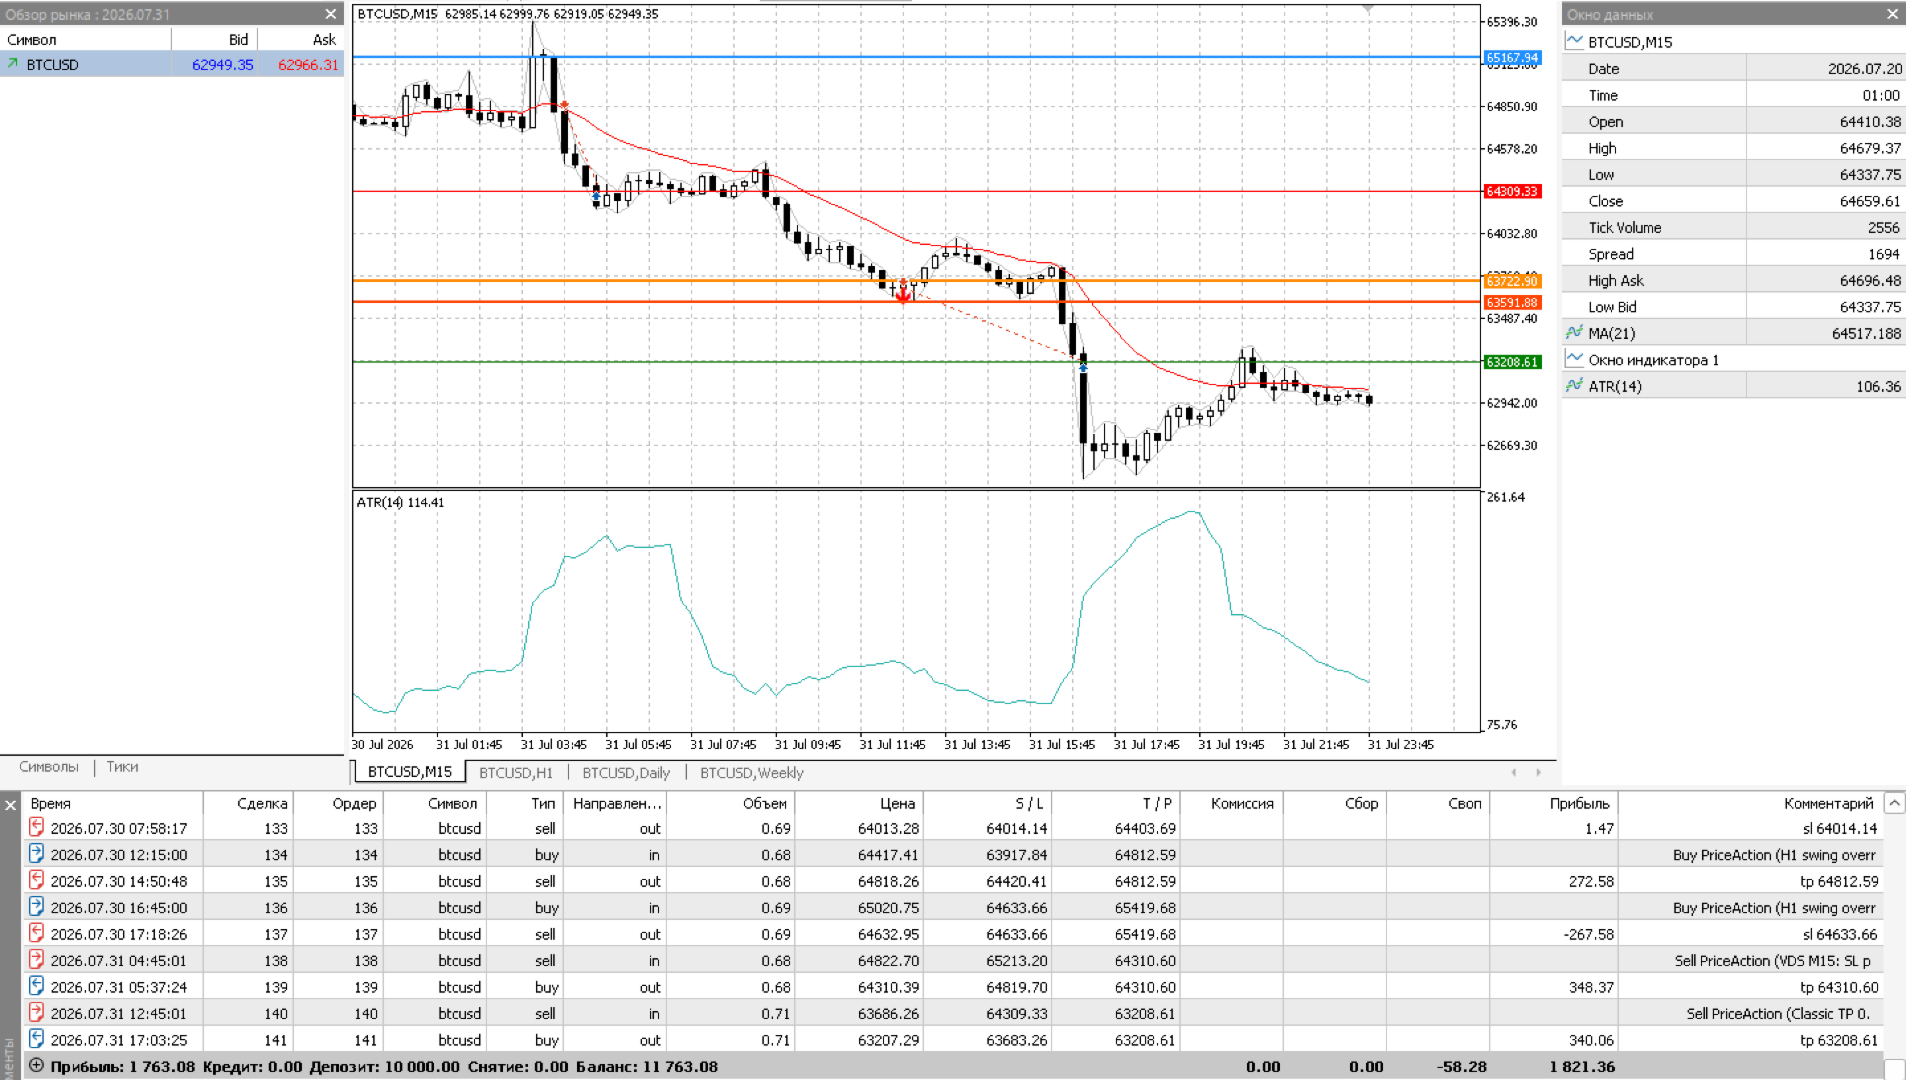
Task: Expand the column selector arrow beside Комментарий
Action: [1894, 803]
